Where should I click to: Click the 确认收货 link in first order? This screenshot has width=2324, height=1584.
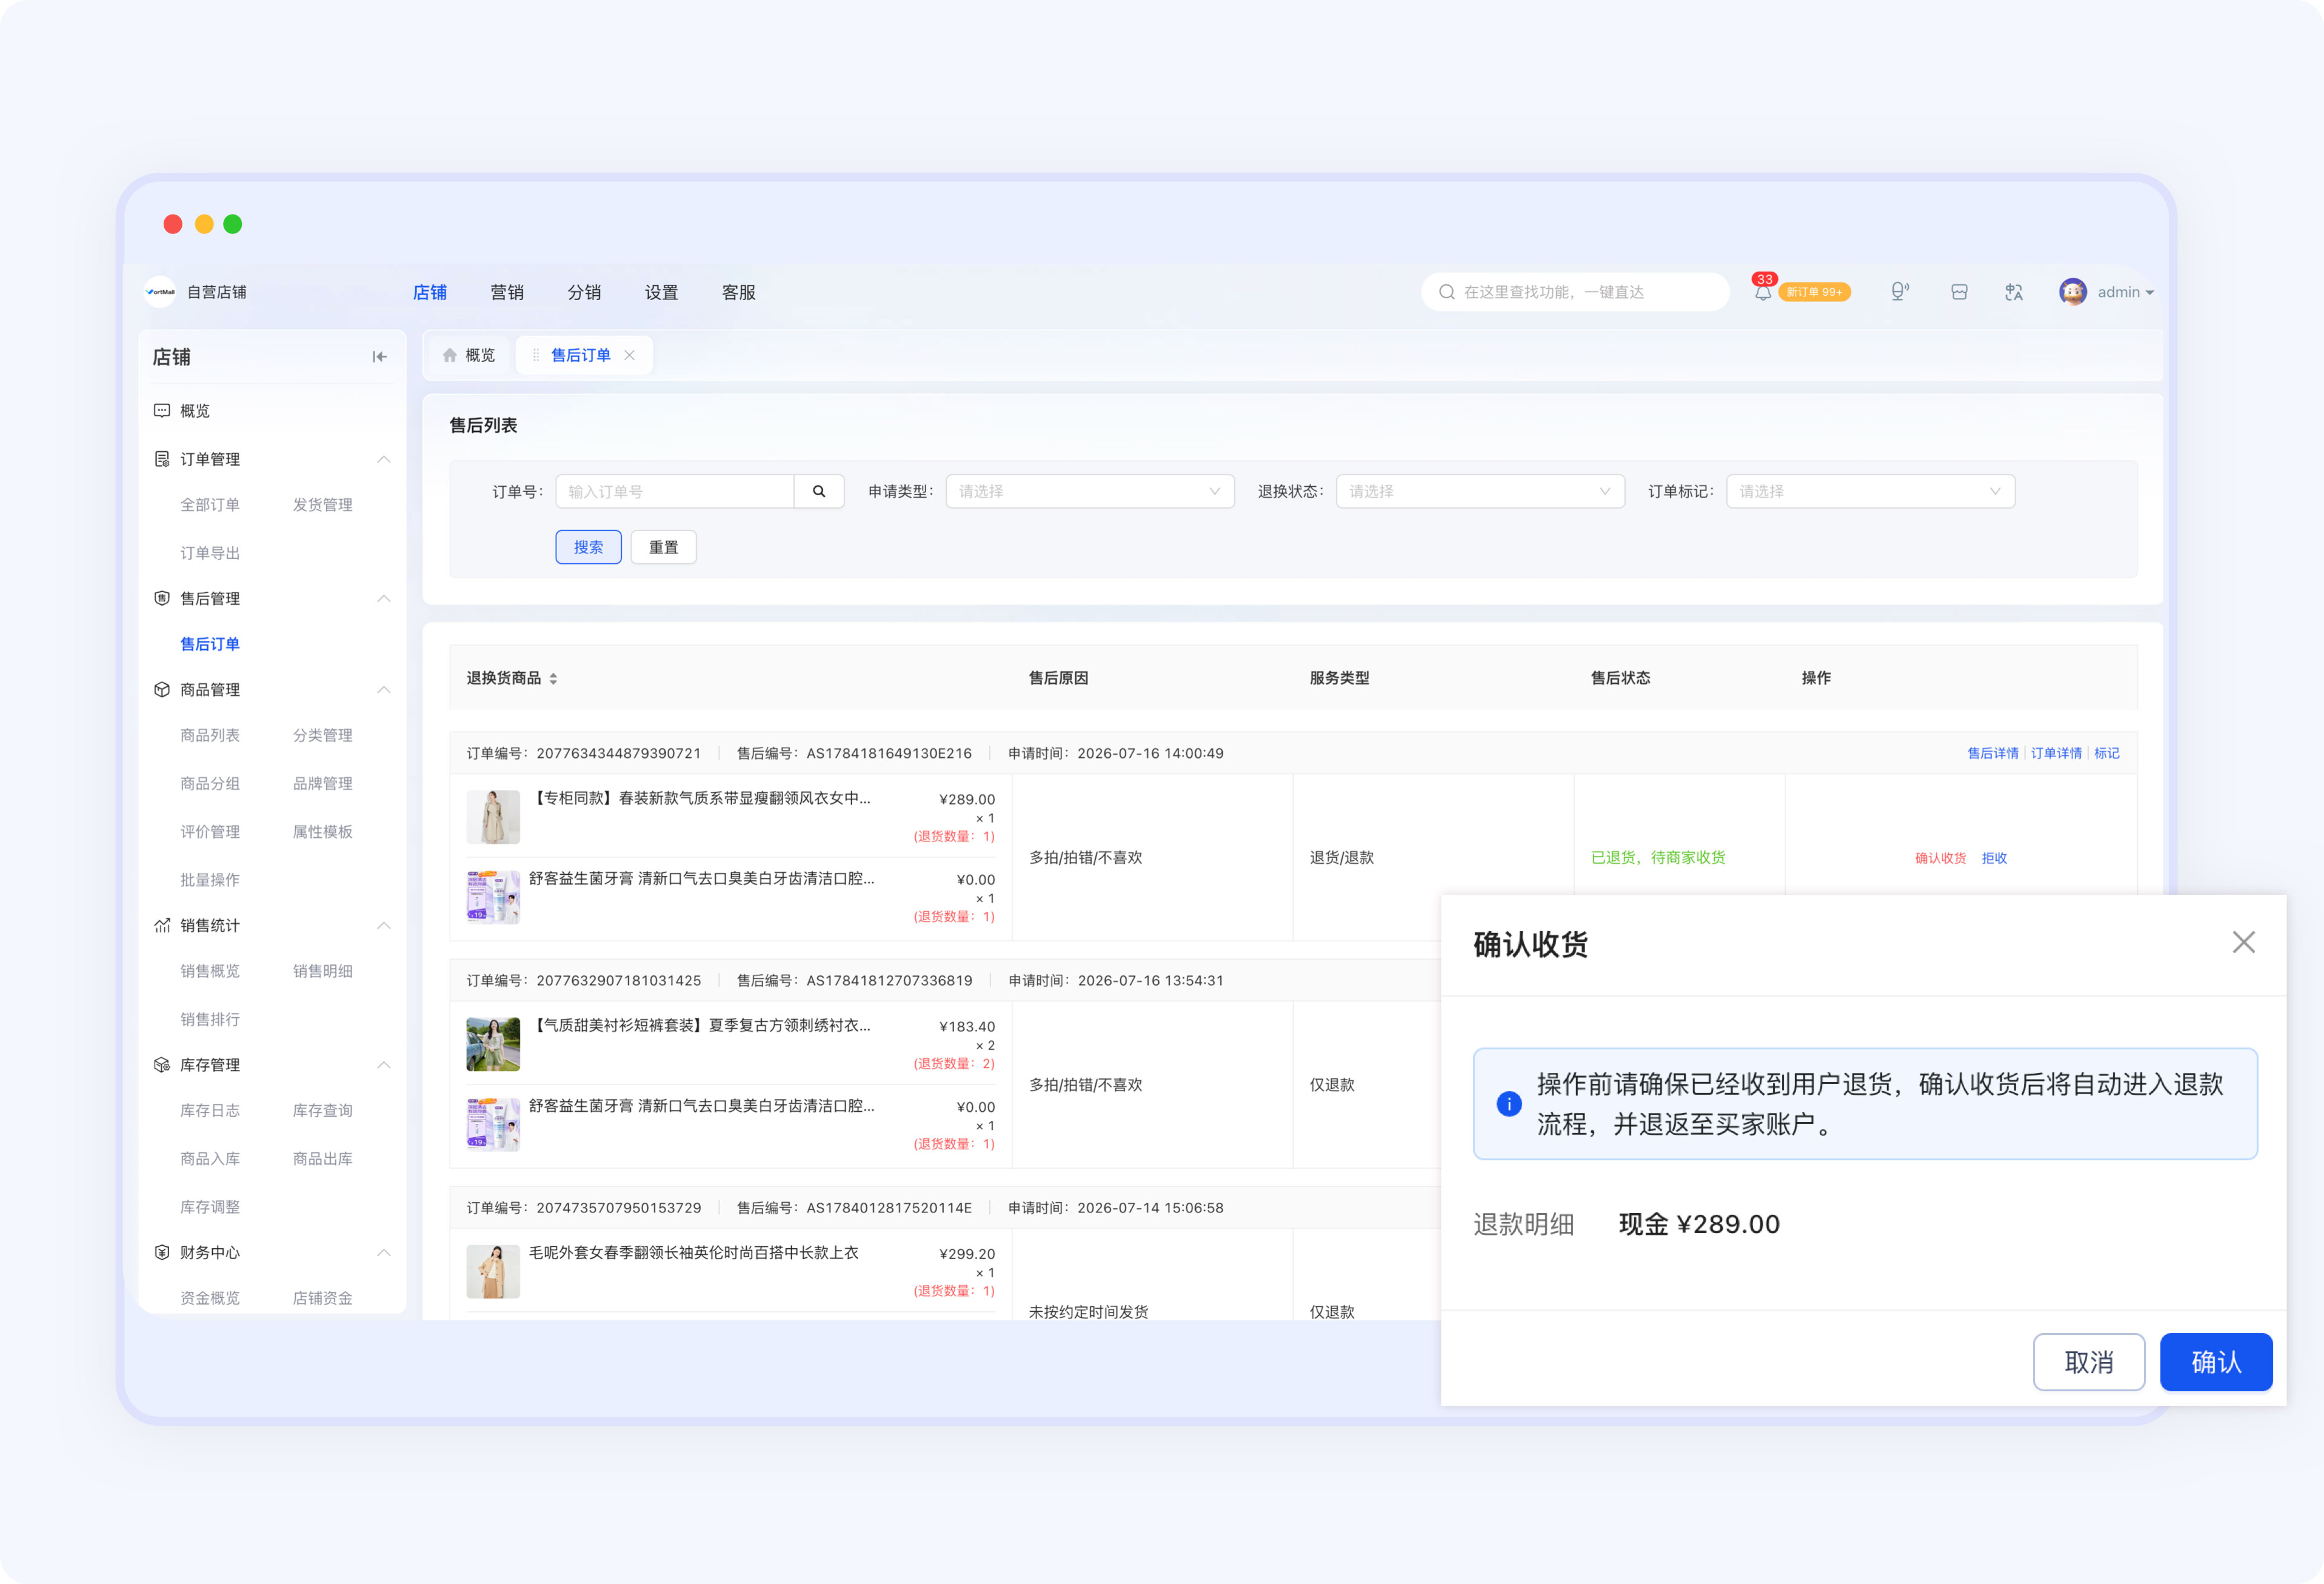coord(1940,858)
